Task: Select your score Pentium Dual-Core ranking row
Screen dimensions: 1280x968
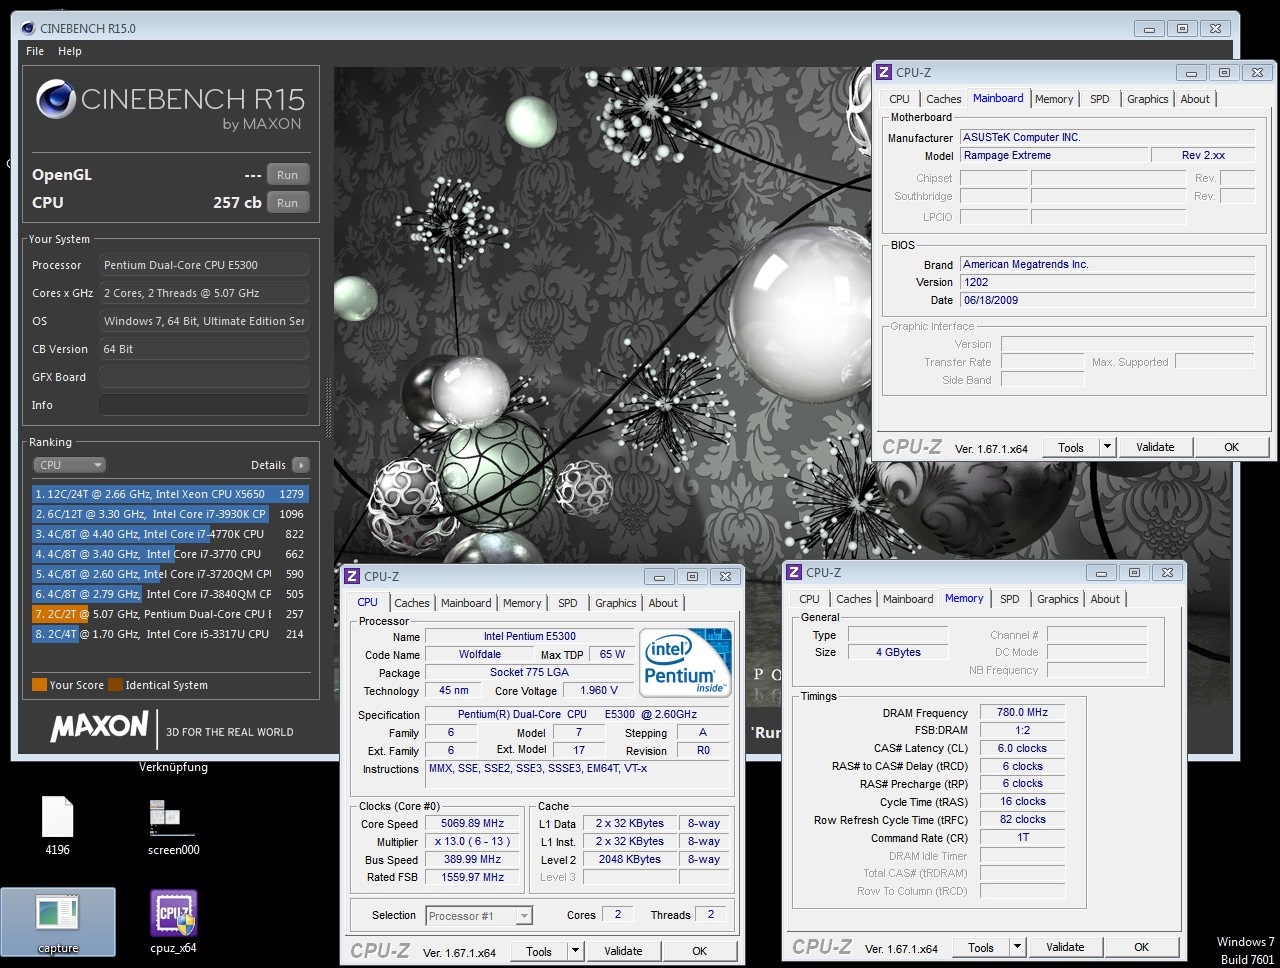Action: [170, 614]
